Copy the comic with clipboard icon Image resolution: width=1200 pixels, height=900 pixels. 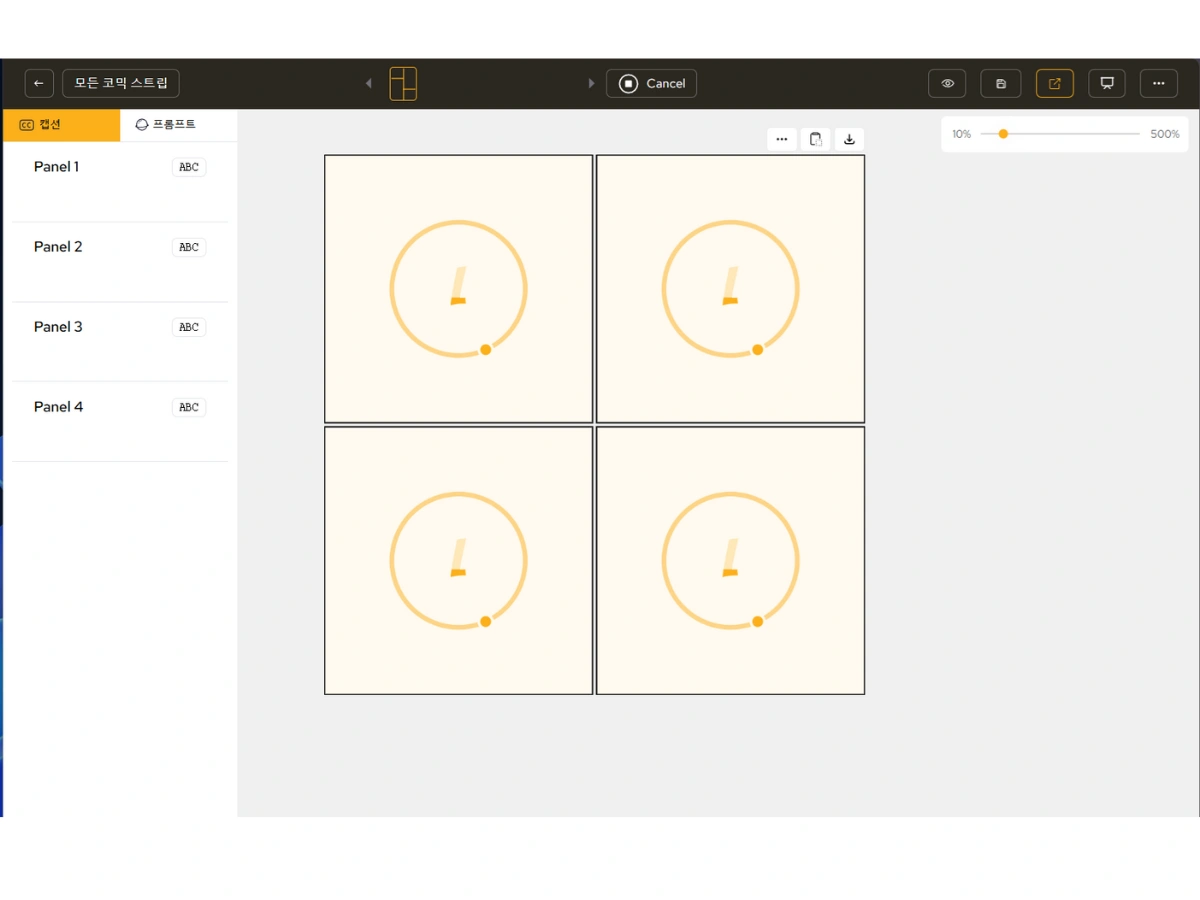pyautogui.click(x=816, y=139)
